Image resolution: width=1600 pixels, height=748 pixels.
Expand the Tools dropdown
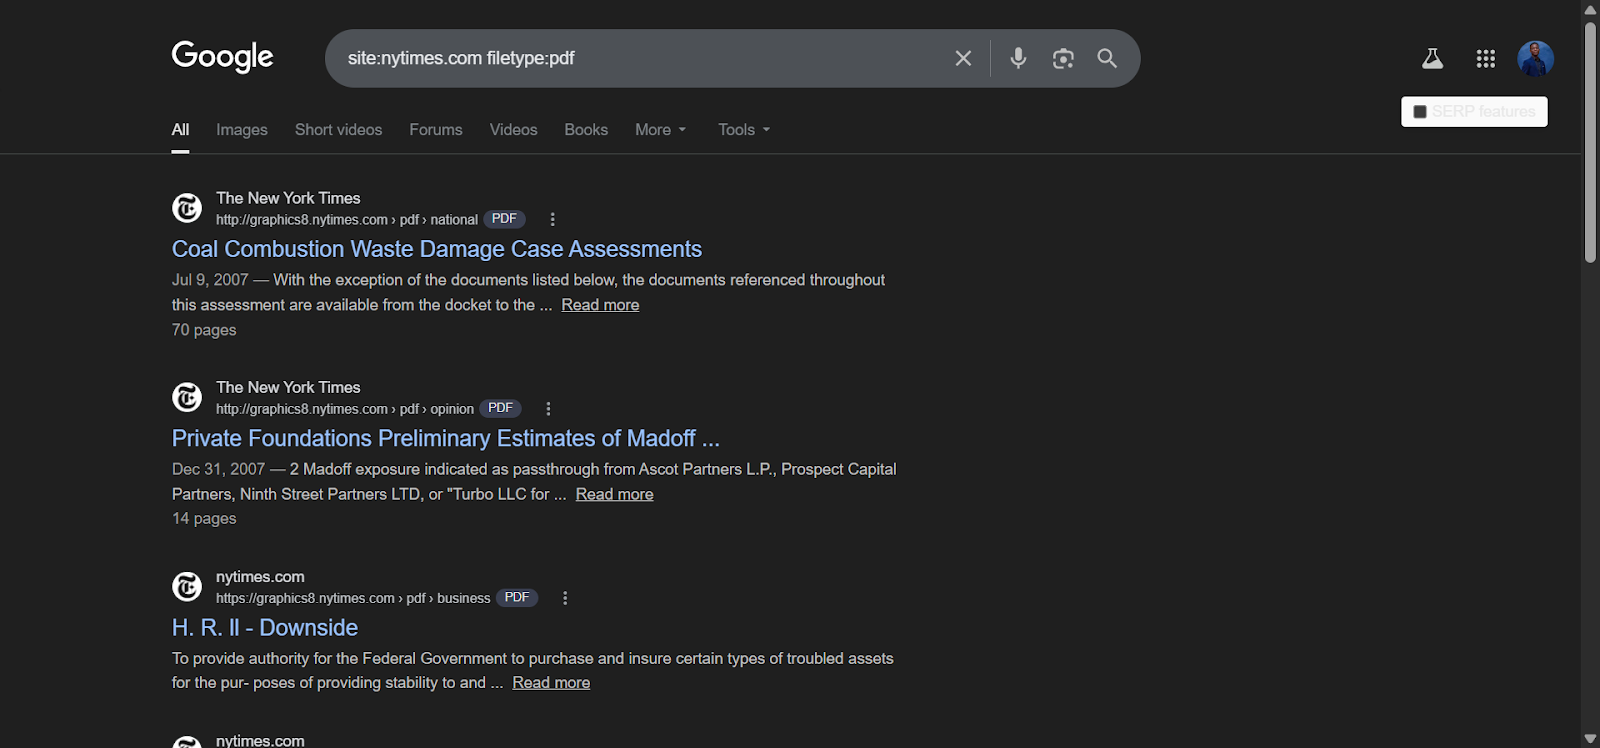(x=744, y=130)
